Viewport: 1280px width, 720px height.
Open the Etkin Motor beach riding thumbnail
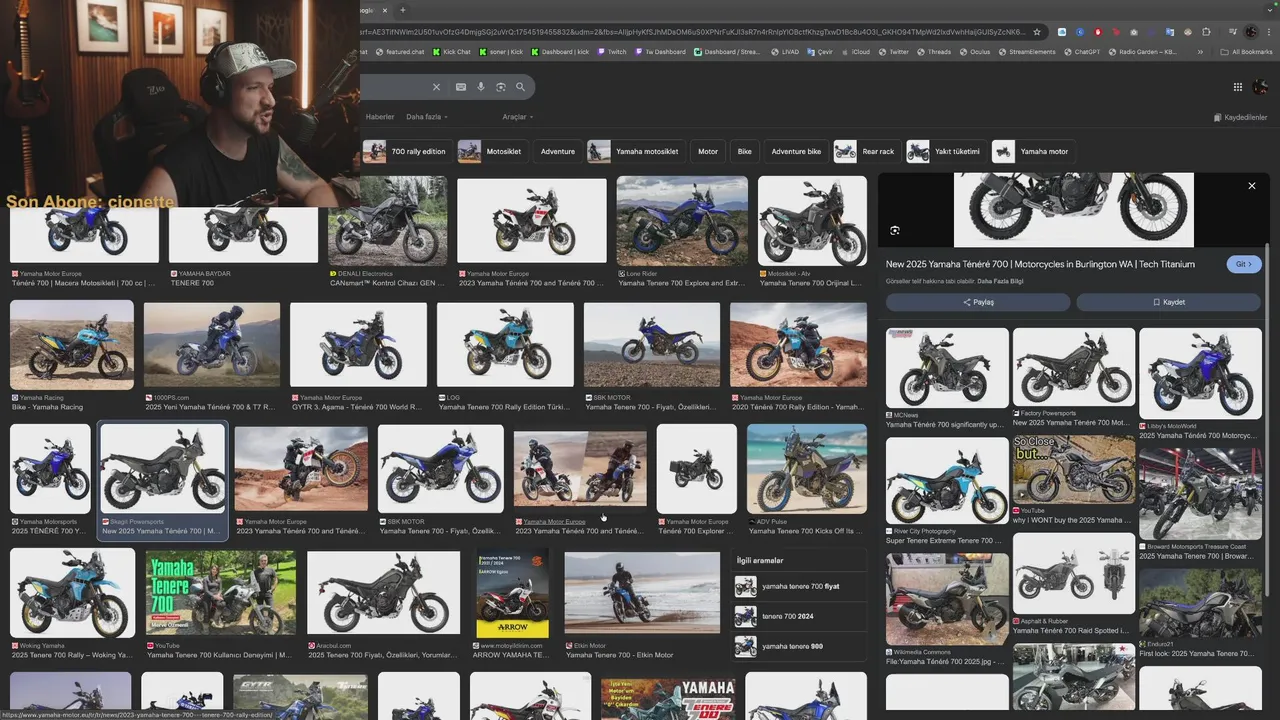tap(642, 593)
